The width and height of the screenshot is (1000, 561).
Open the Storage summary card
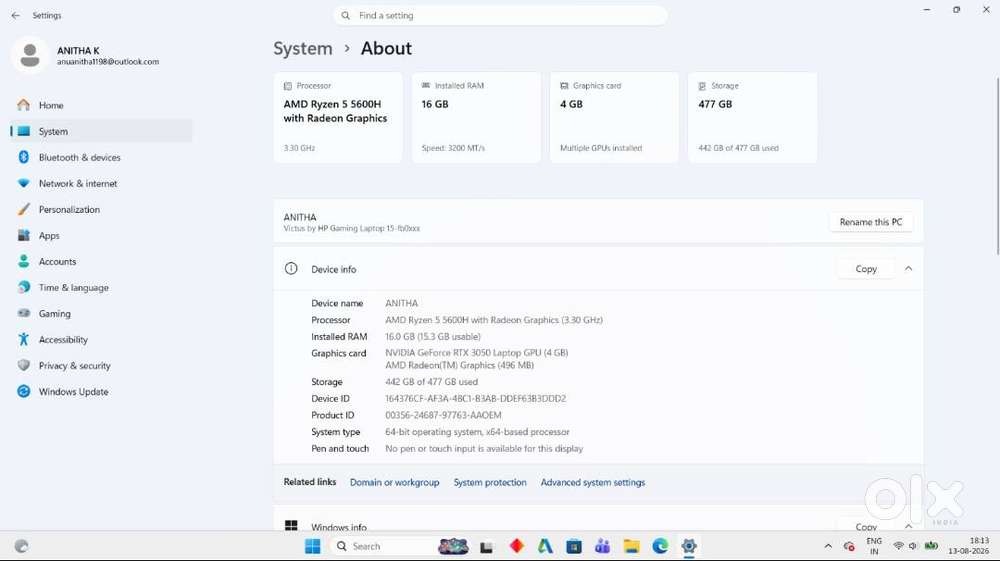pos(753,117)
